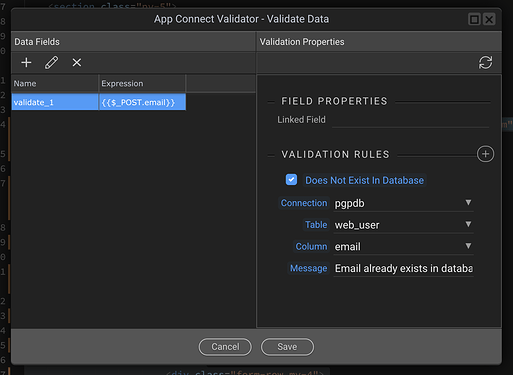This screenshot has height=375, width=513.
Task: Open the Column dropdown showing email
Action: tap(403, 246)
